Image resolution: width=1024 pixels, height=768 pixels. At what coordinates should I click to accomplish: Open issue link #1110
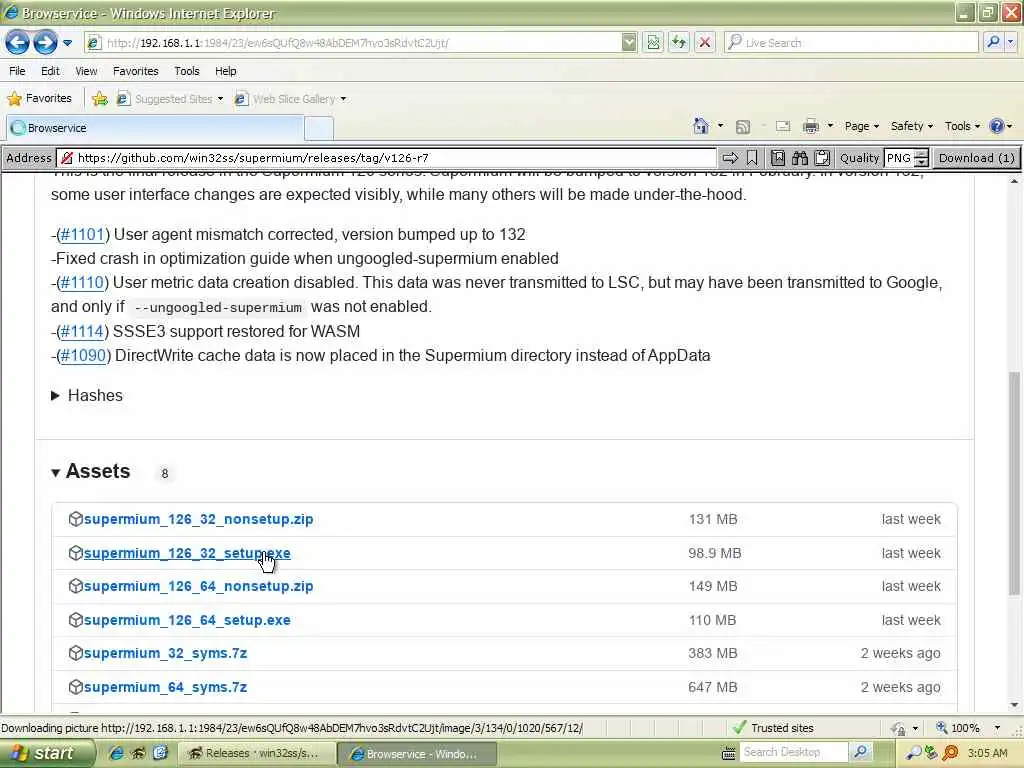click(x=82, y=283)
